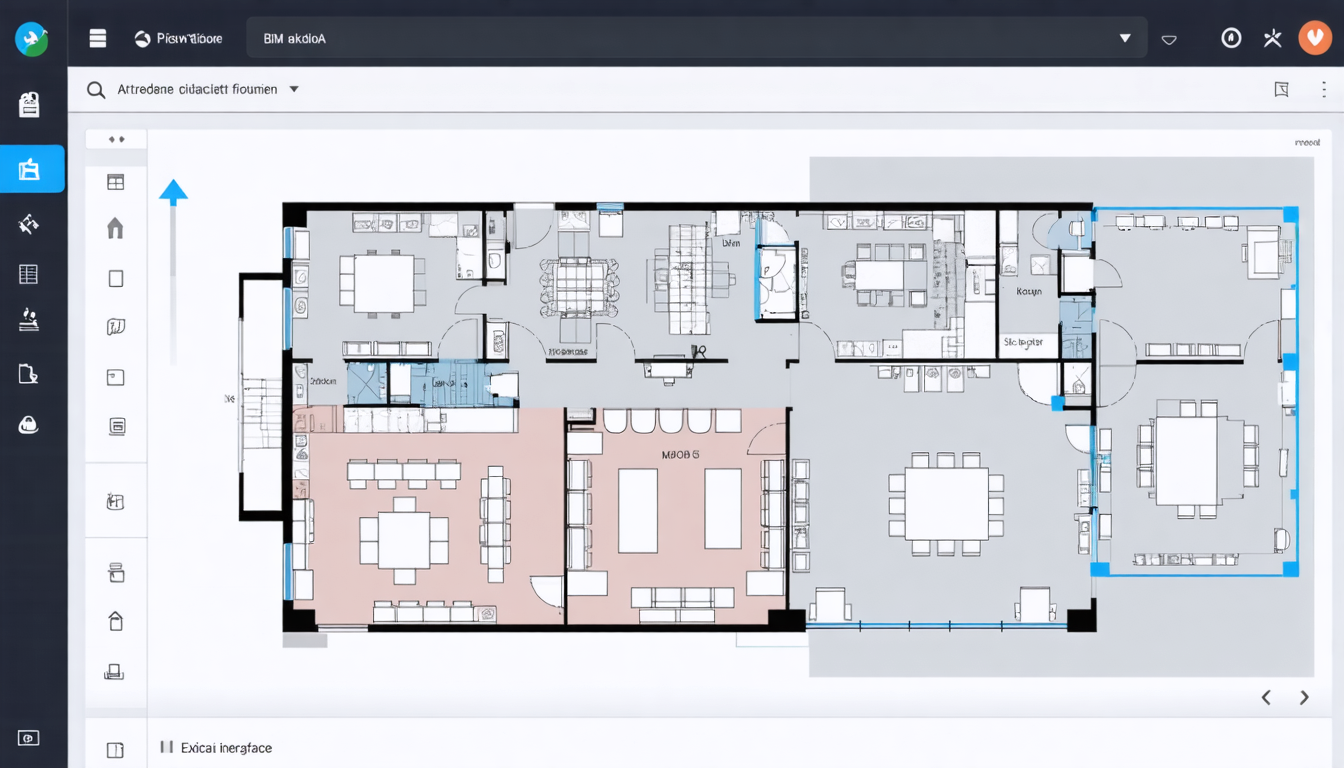Click the 'inreeal' label above the canvas
1344x768 pixels.
(x=1307, y=143)
